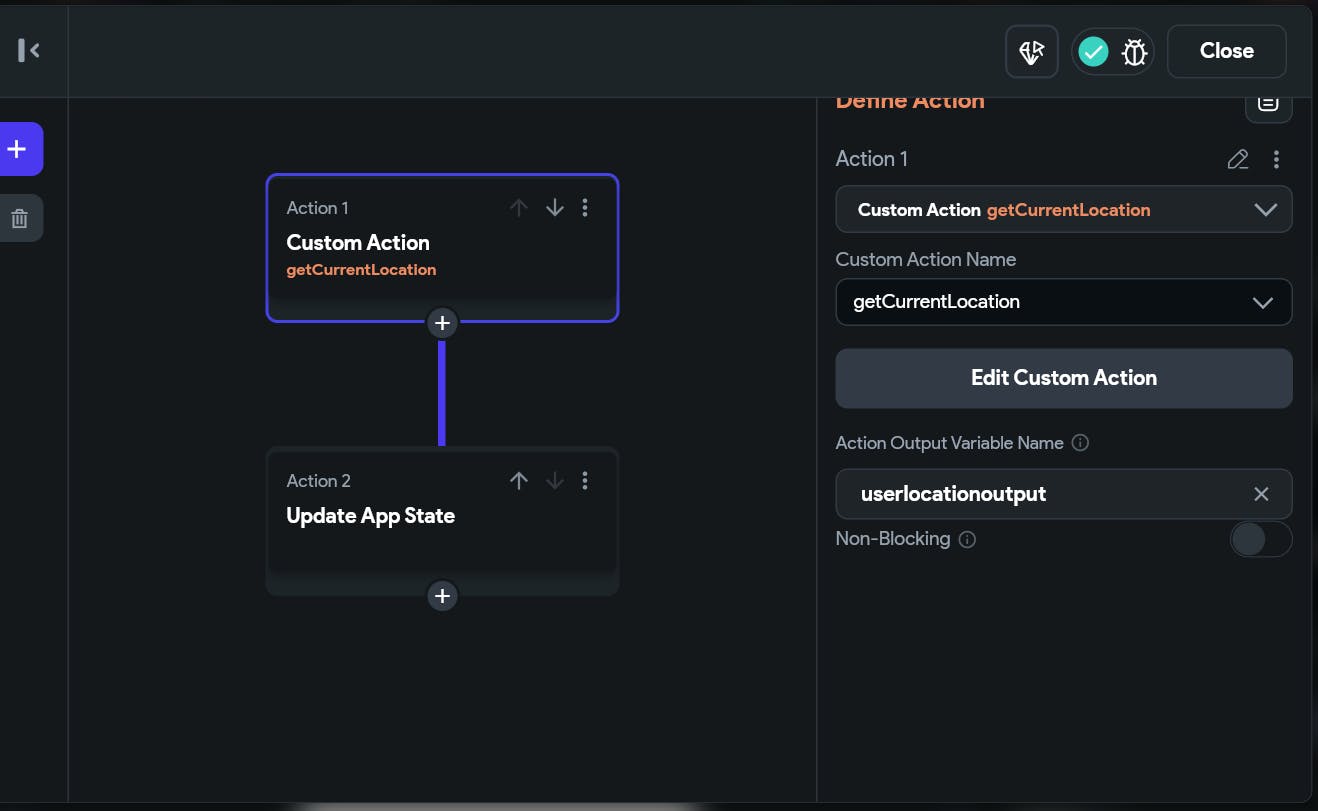Expand Custom Action getCurrentLocation dropdown
The height and width of the screenshot is (811, 1318).
(x=1265, y=210)
